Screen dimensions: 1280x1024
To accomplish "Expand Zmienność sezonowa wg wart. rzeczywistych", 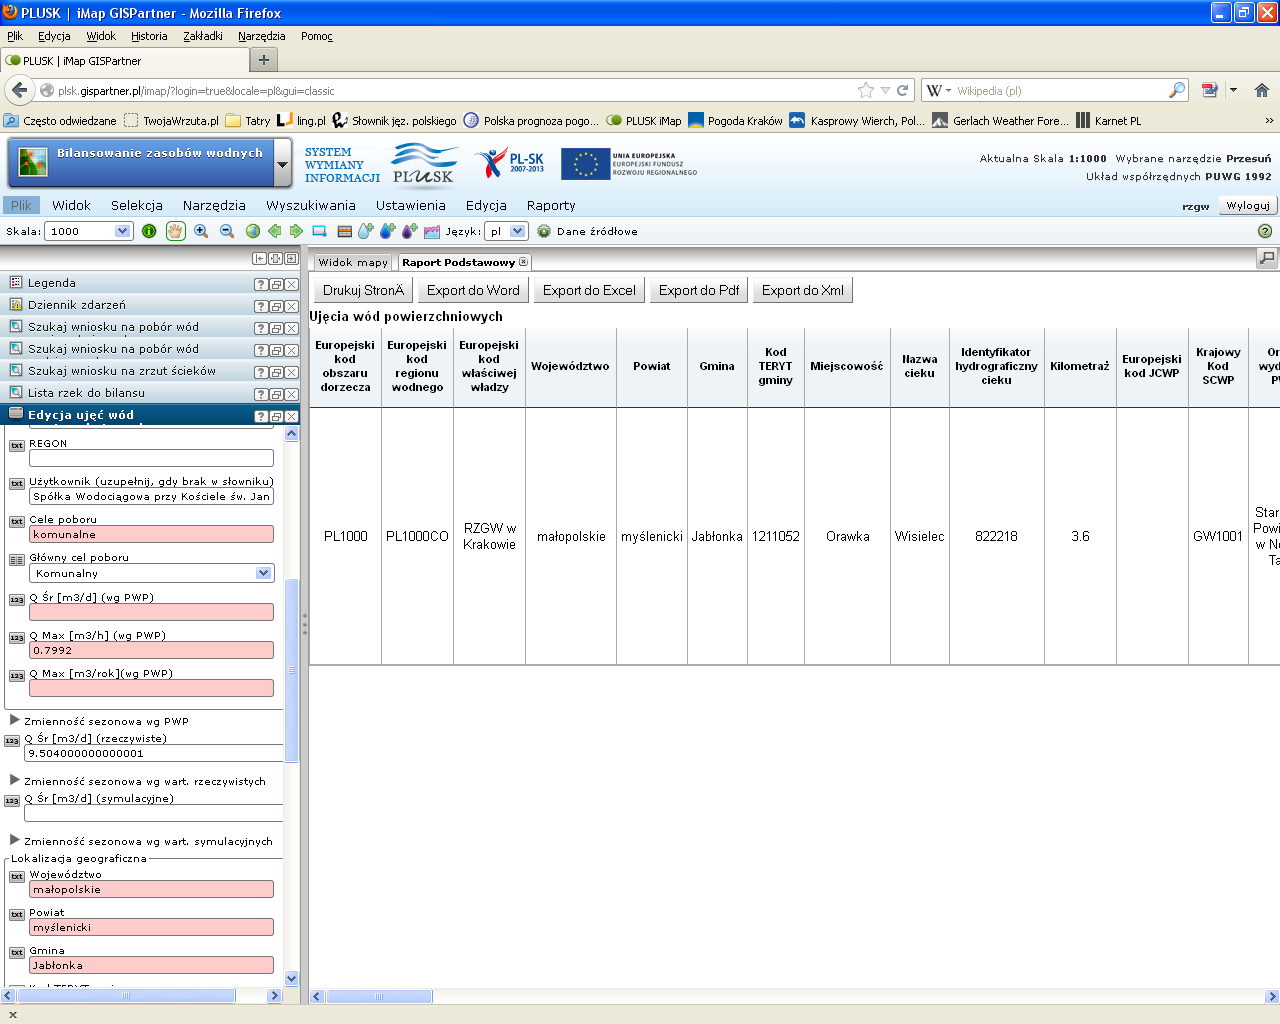I will [x=14, y=780].
